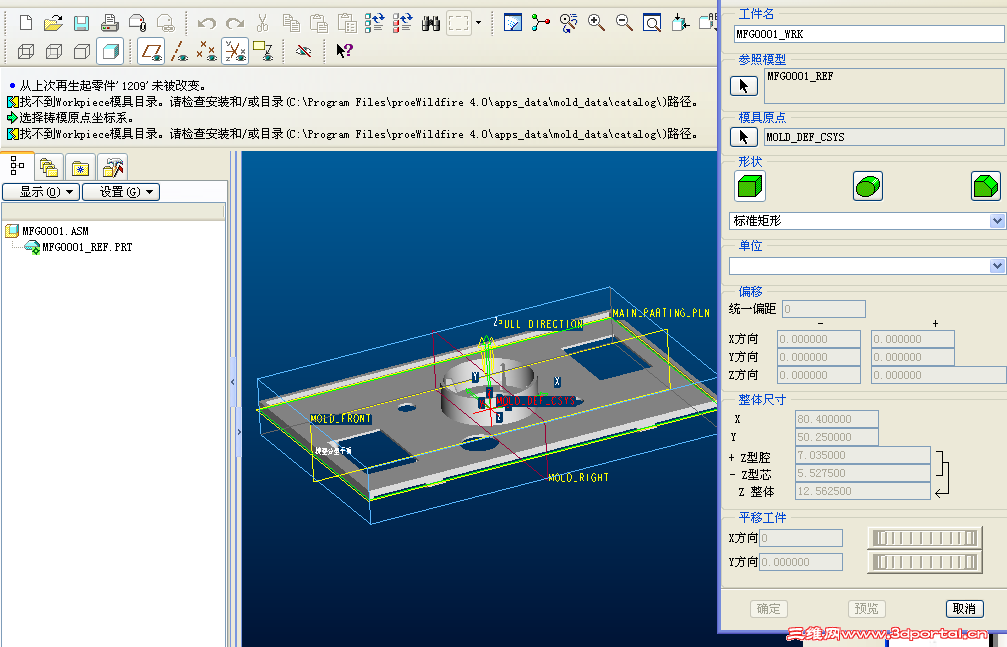Click the spin center icon
Viewport: 1007px width, 647px height.
pos(540,23)
